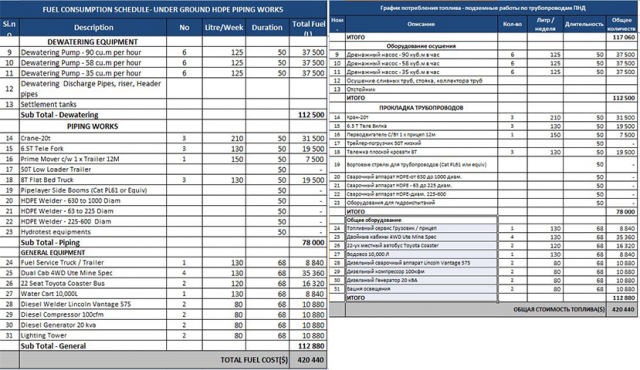
Task: Select the 'Diesel Compressor 100cfm' cell
Action: [93, 315]
